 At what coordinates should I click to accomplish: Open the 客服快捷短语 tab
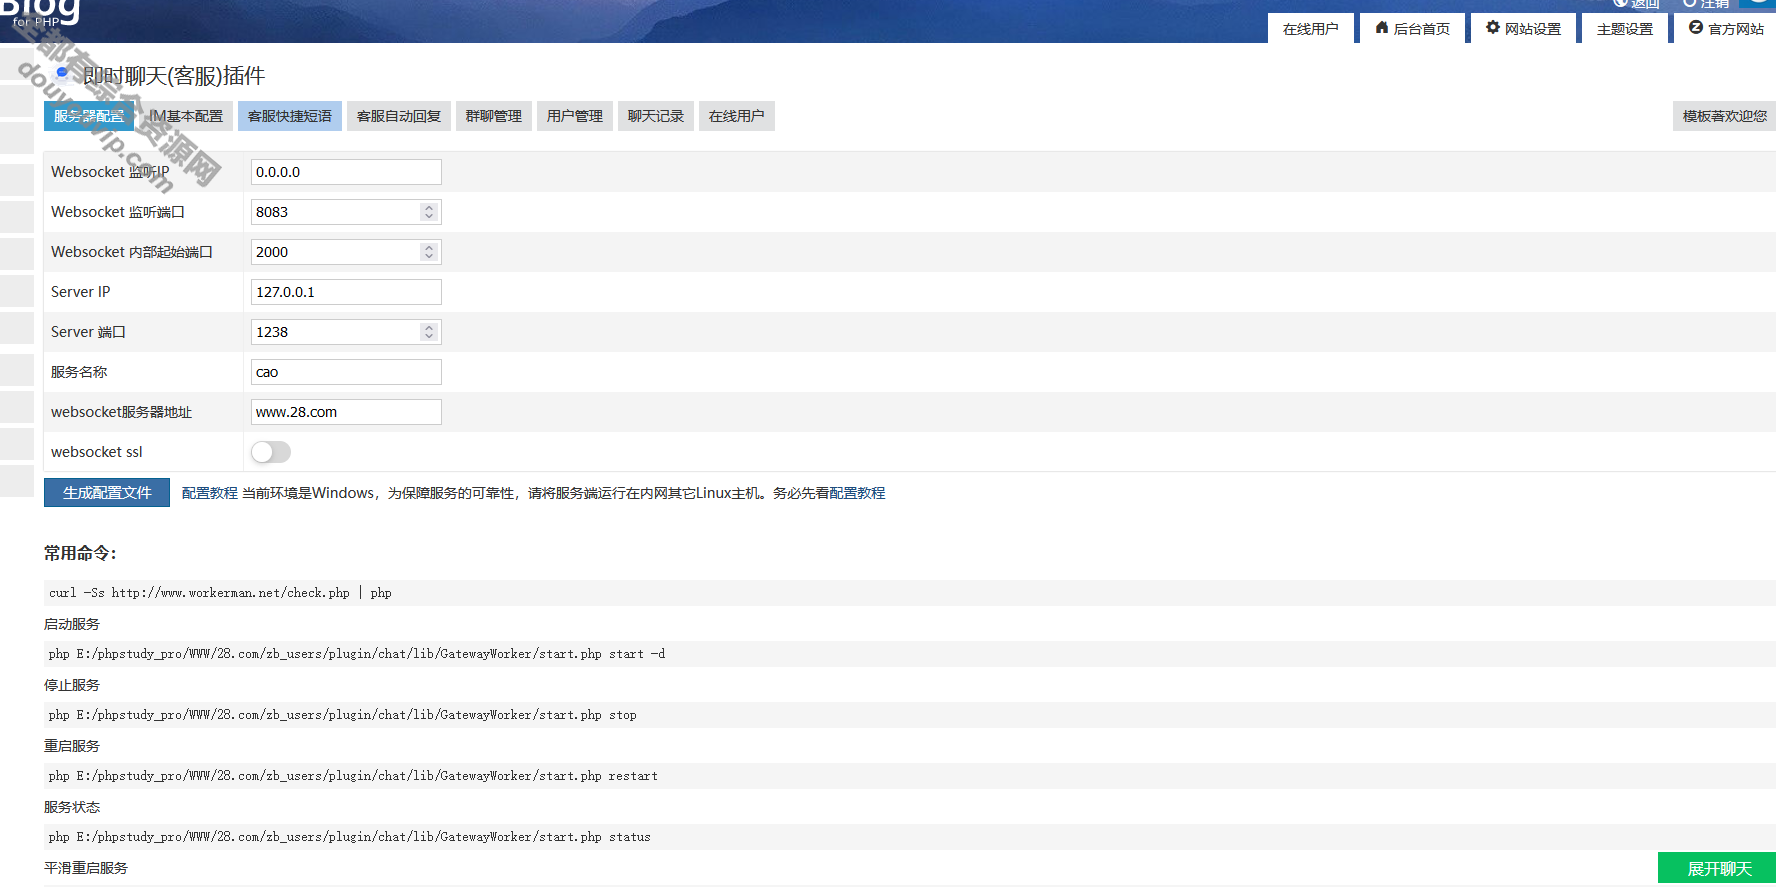(x=290, y=116)
